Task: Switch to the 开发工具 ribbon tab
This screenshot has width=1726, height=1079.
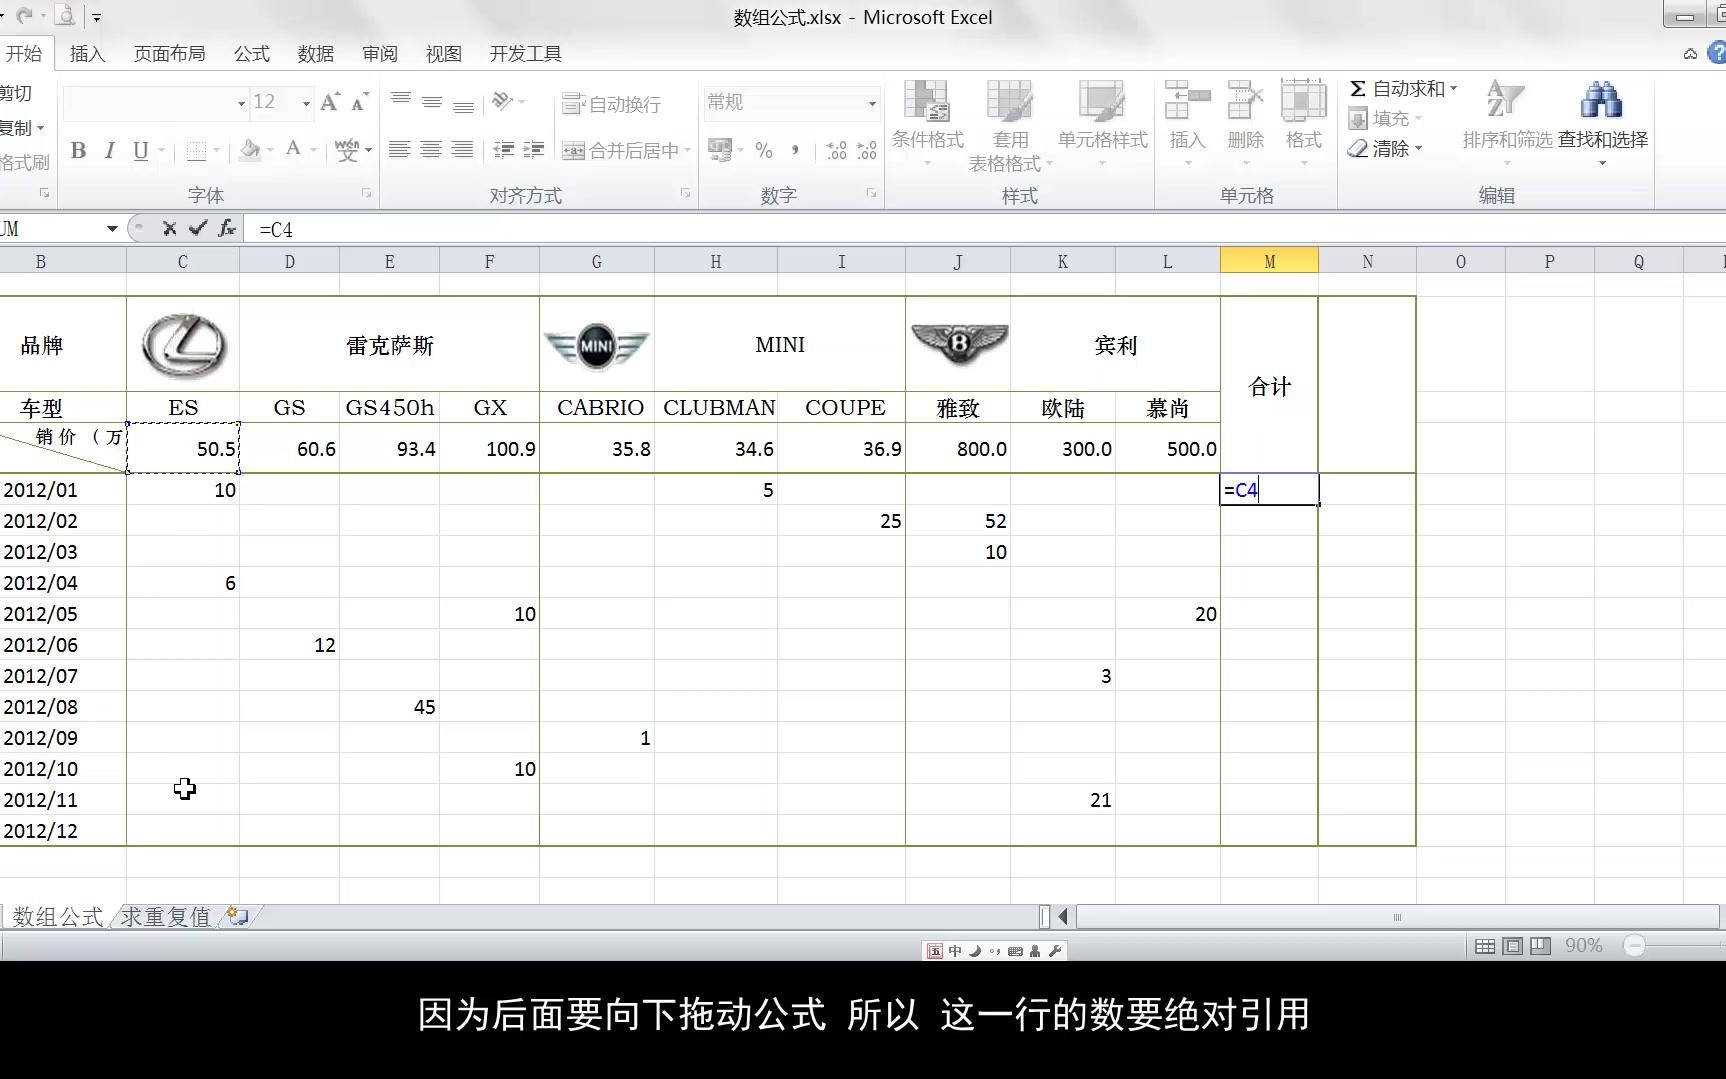Action: 525,54
